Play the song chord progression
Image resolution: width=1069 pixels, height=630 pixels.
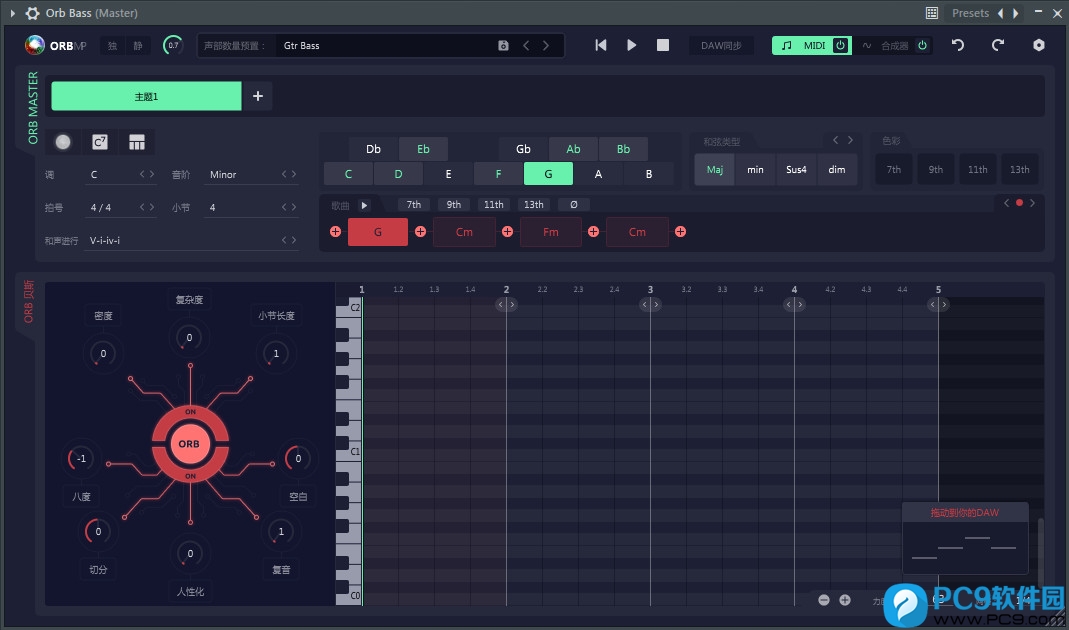tap(365, 205)
